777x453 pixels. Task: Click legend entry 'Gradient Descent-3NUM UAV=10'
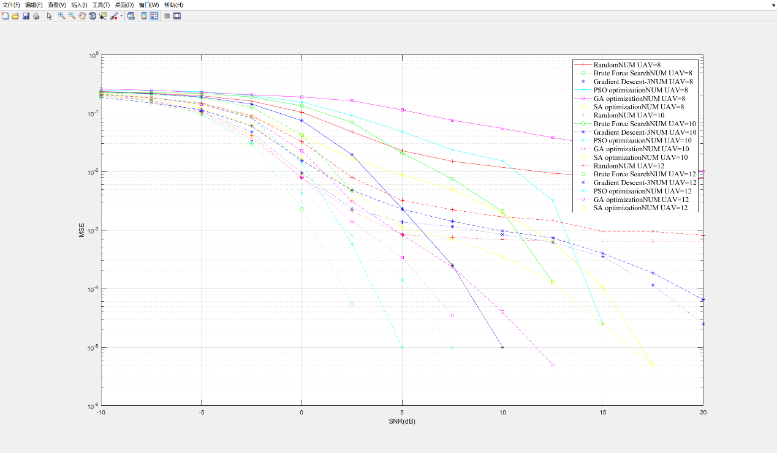(645, 132)
